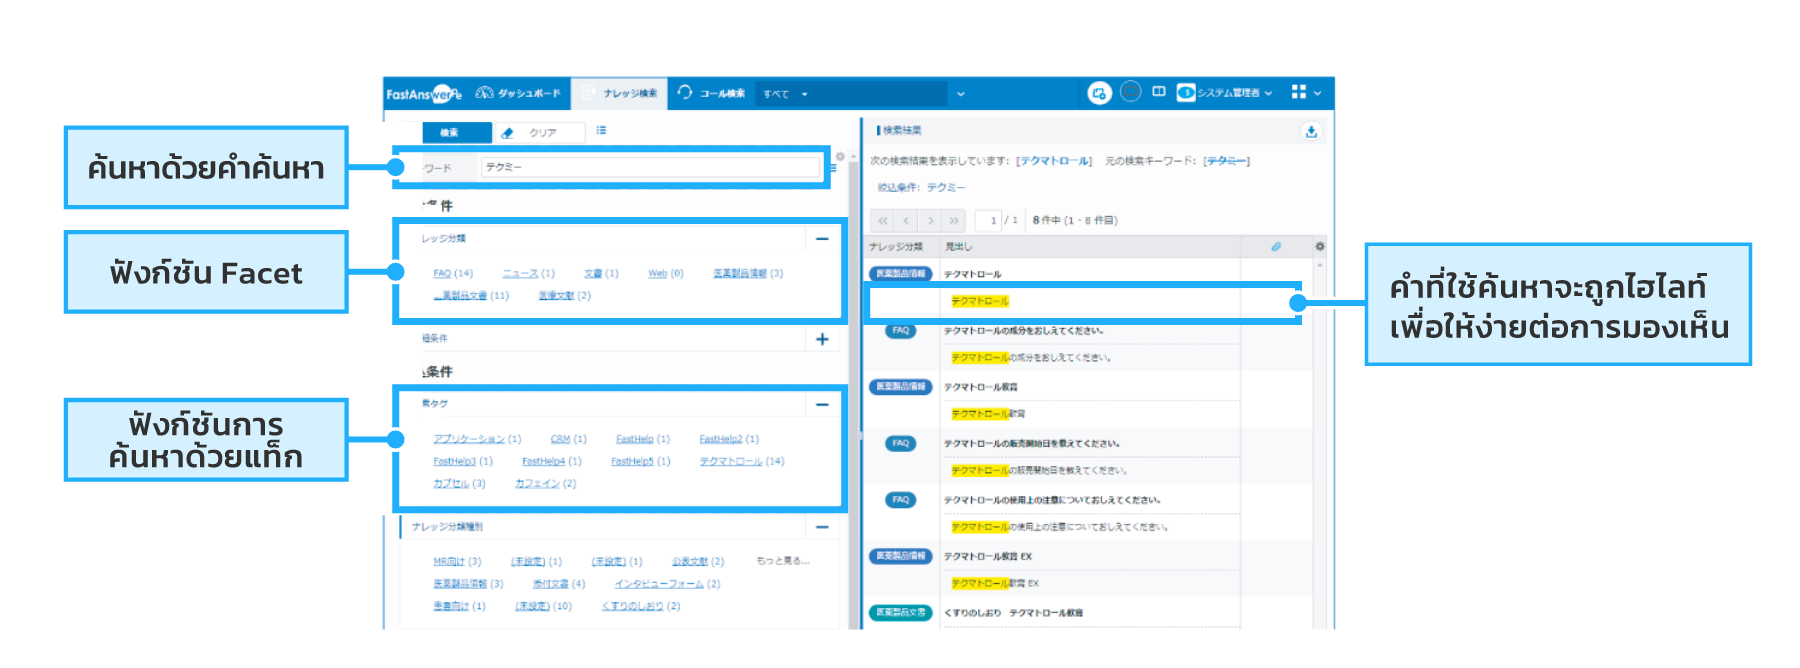Collapse the ナレッジ分類 facet section
Screen dimensions: 1800x668
point(822,239)
